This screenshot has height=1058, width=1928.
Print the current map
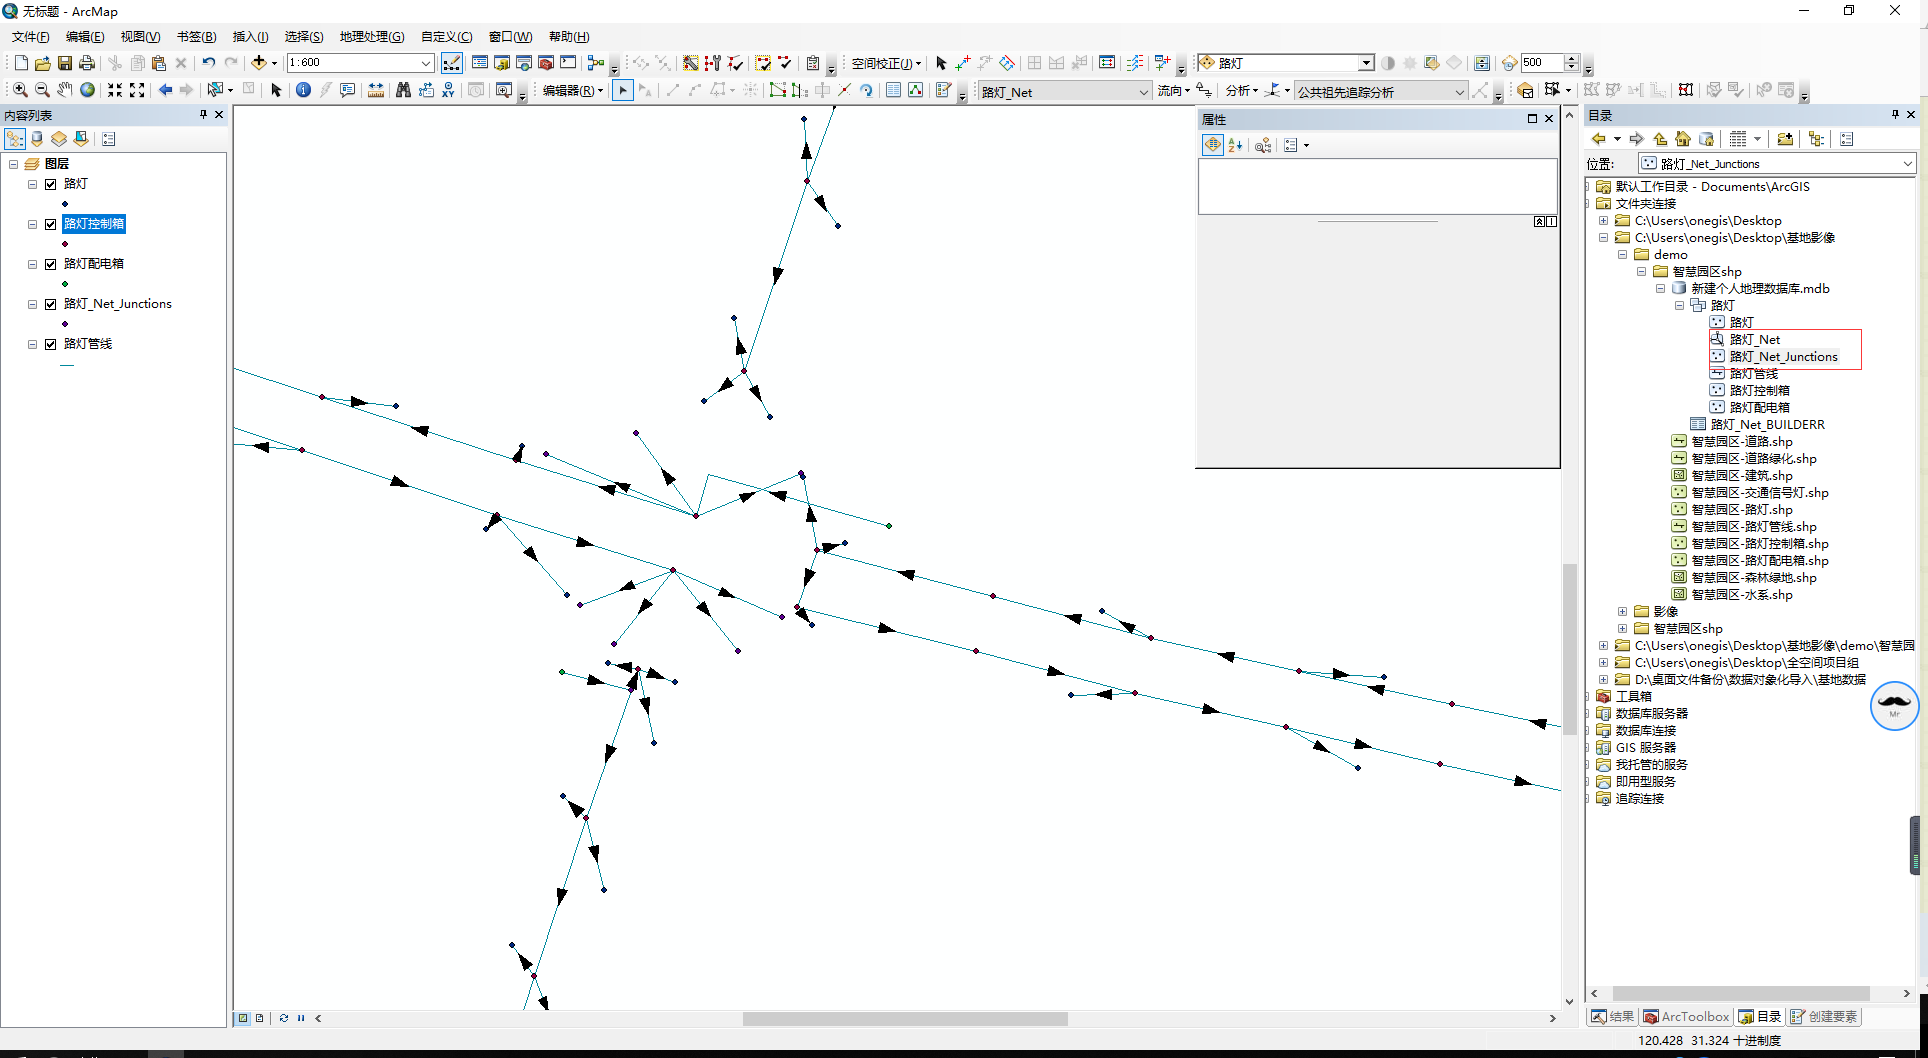[x=87, y=63]
